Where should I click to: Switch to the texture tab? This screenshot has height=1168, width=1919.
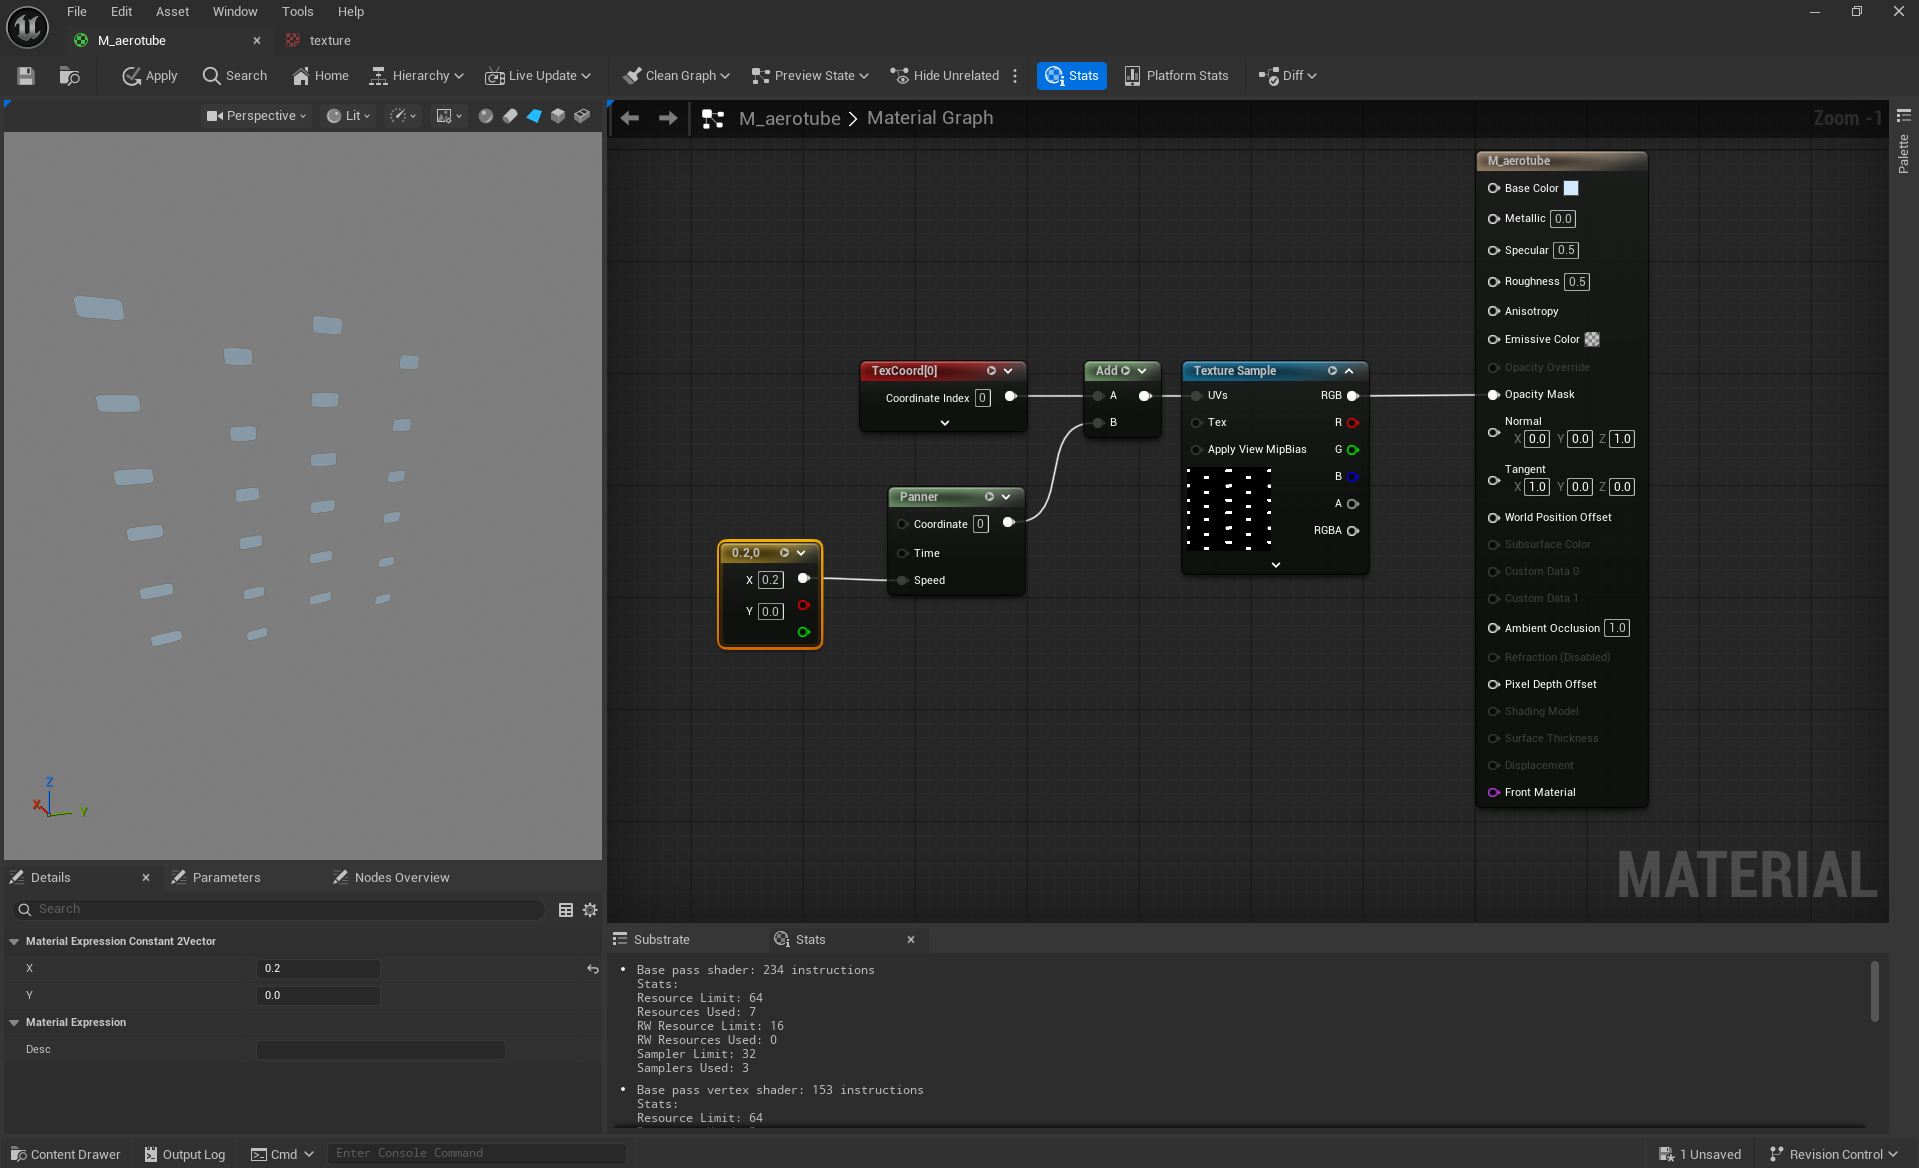(x=329, y=41)
